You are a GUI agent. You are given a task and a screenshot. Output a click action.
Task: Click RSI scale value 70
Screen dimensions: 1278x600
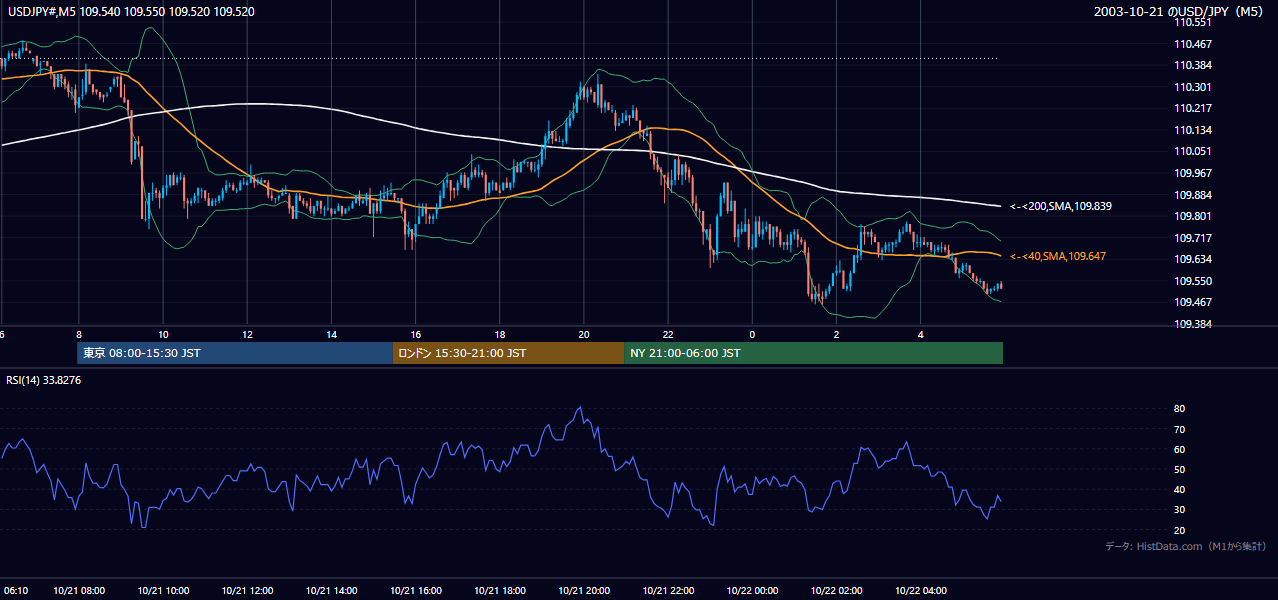(x=1179, y=429)
